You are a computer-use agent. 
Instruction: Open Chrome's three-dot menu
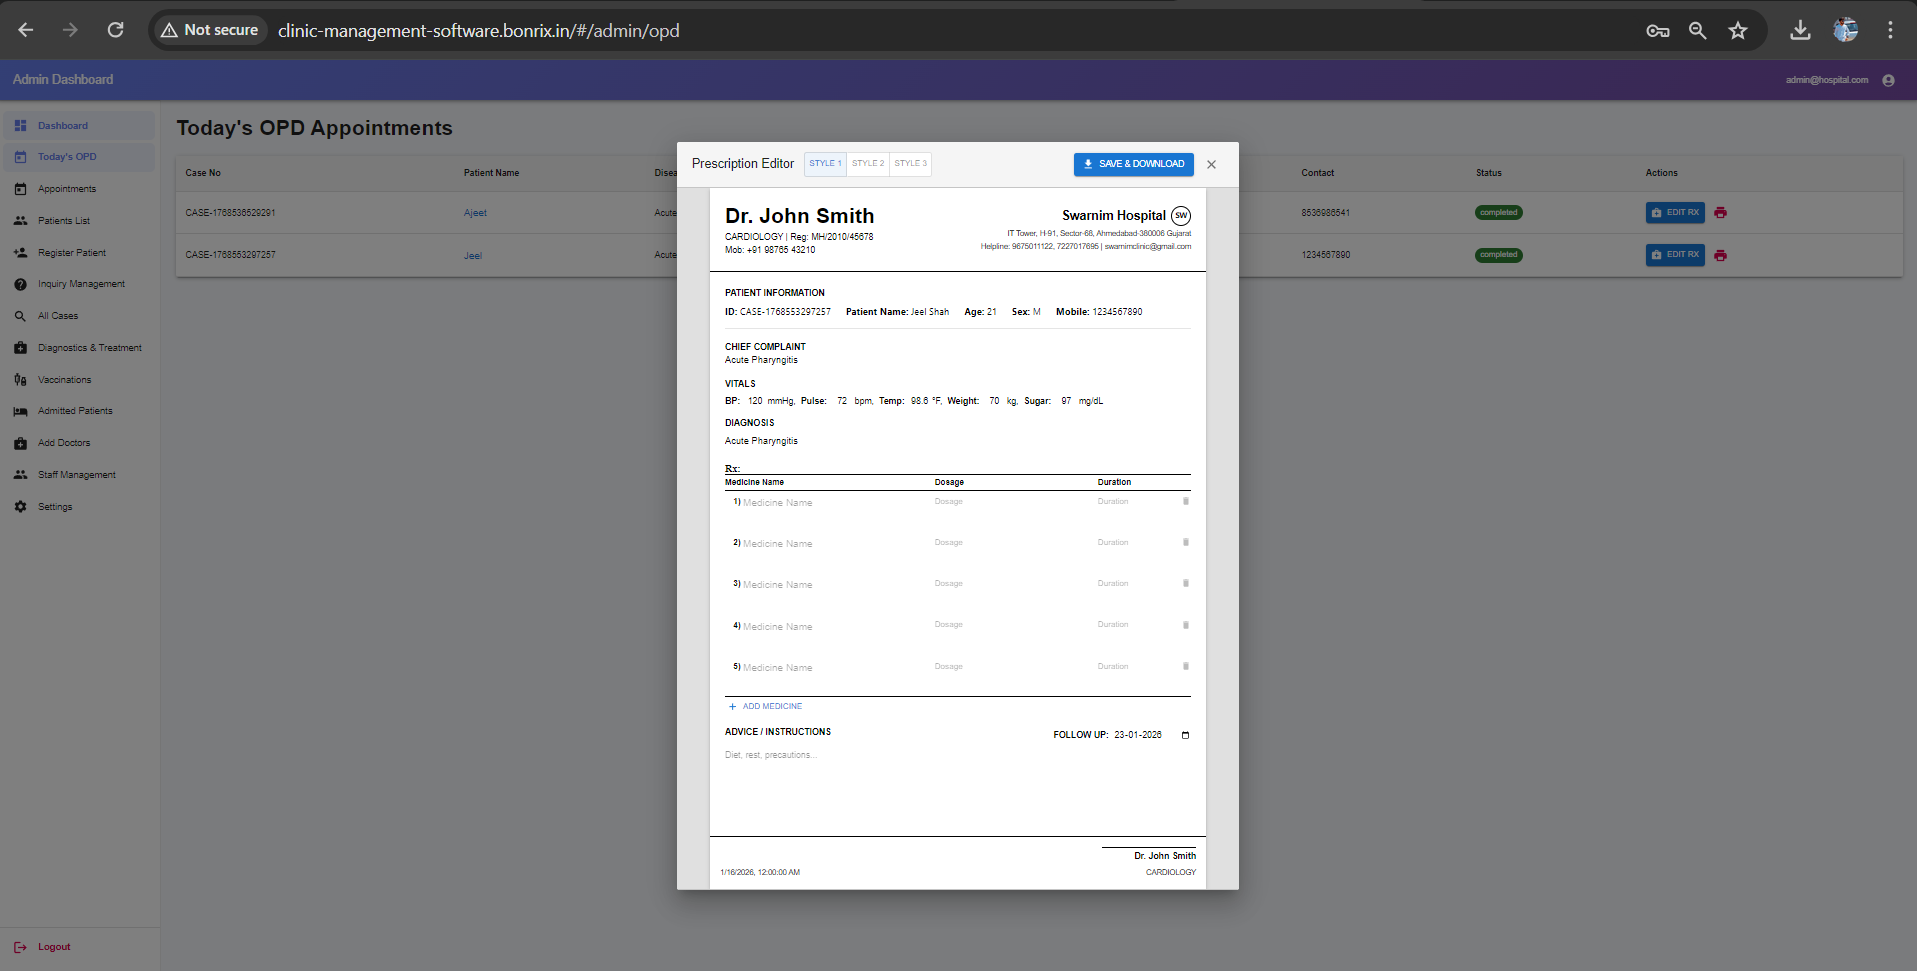(x=1890, y=30)
